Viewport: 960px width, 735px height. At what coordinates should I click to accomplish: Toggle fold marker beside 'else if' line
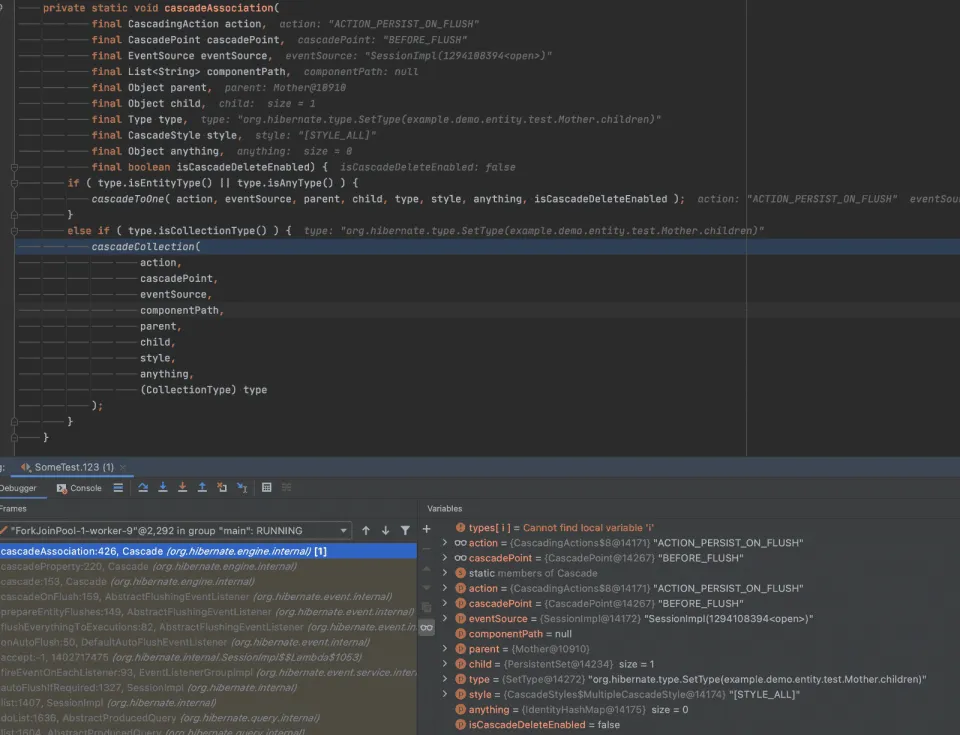(x=14, y=231)
